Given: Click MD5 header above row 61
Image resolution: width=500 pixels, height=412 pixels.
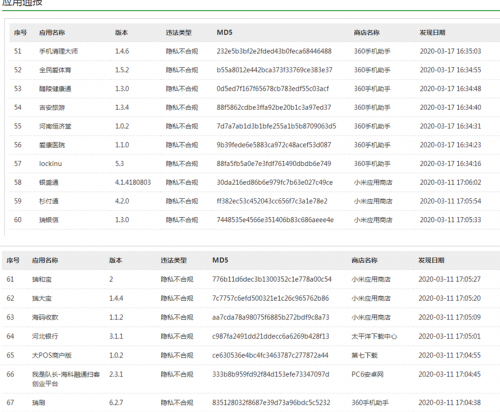Looking at the screenshot, I should [220, 260].
